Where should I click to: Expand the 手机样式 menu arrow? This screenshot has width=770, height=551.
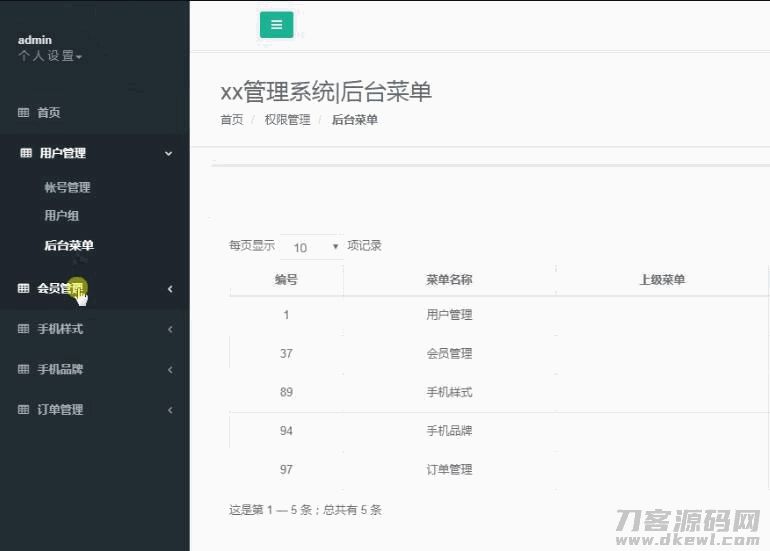pos(170,329)
